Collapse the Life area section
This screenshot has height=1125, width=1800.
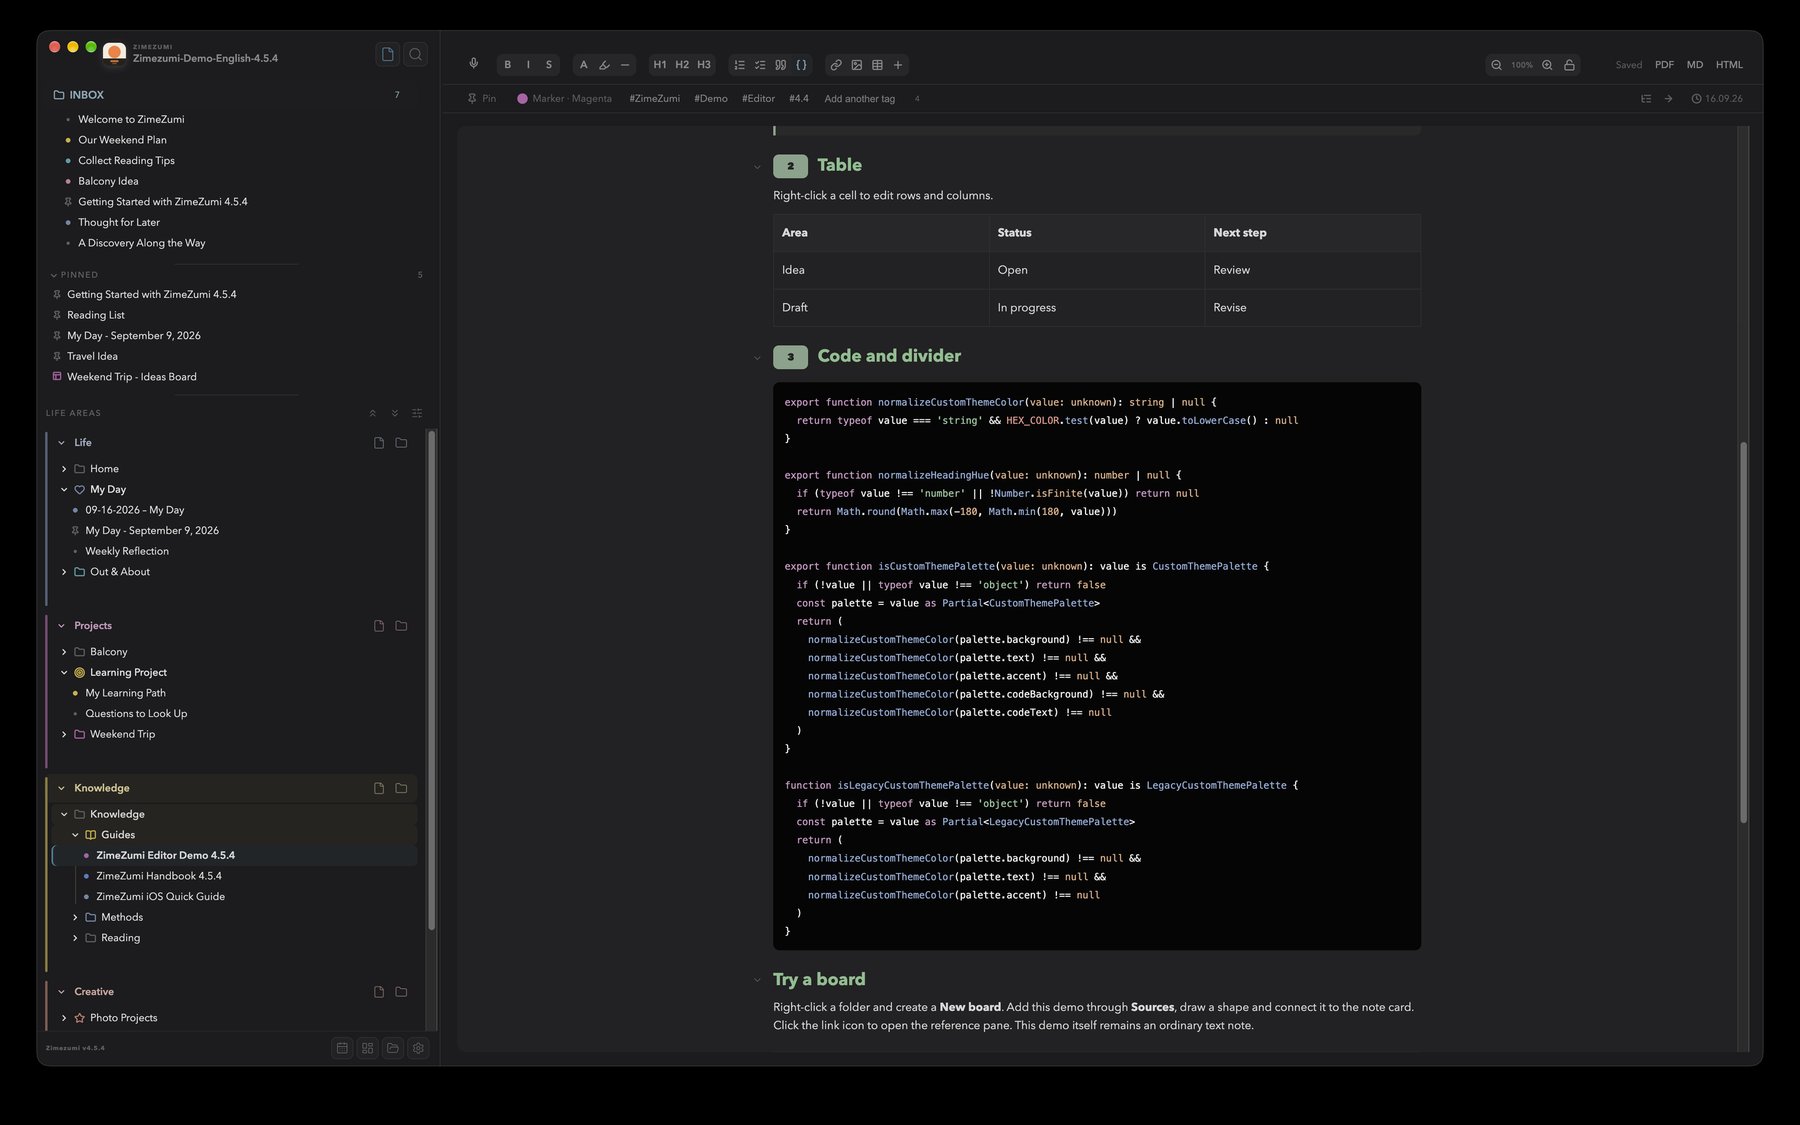[61, 442]
